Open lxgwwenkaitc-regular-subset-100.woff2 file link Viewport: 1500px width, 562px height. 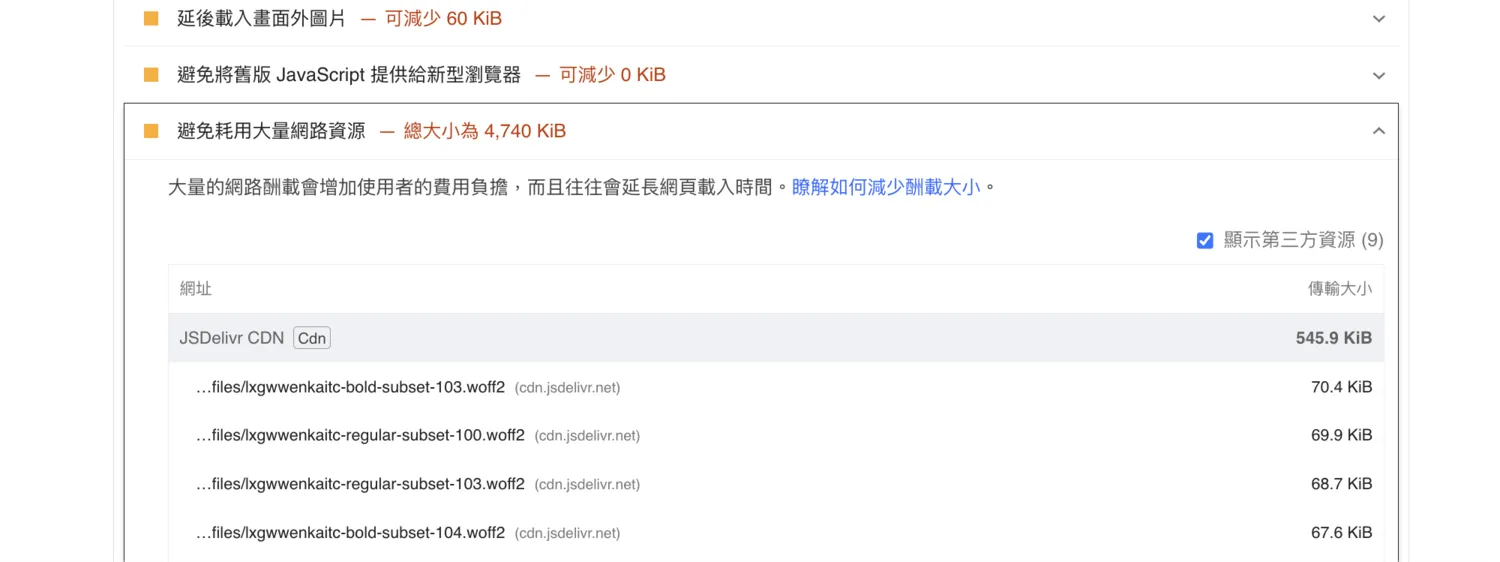360,435
